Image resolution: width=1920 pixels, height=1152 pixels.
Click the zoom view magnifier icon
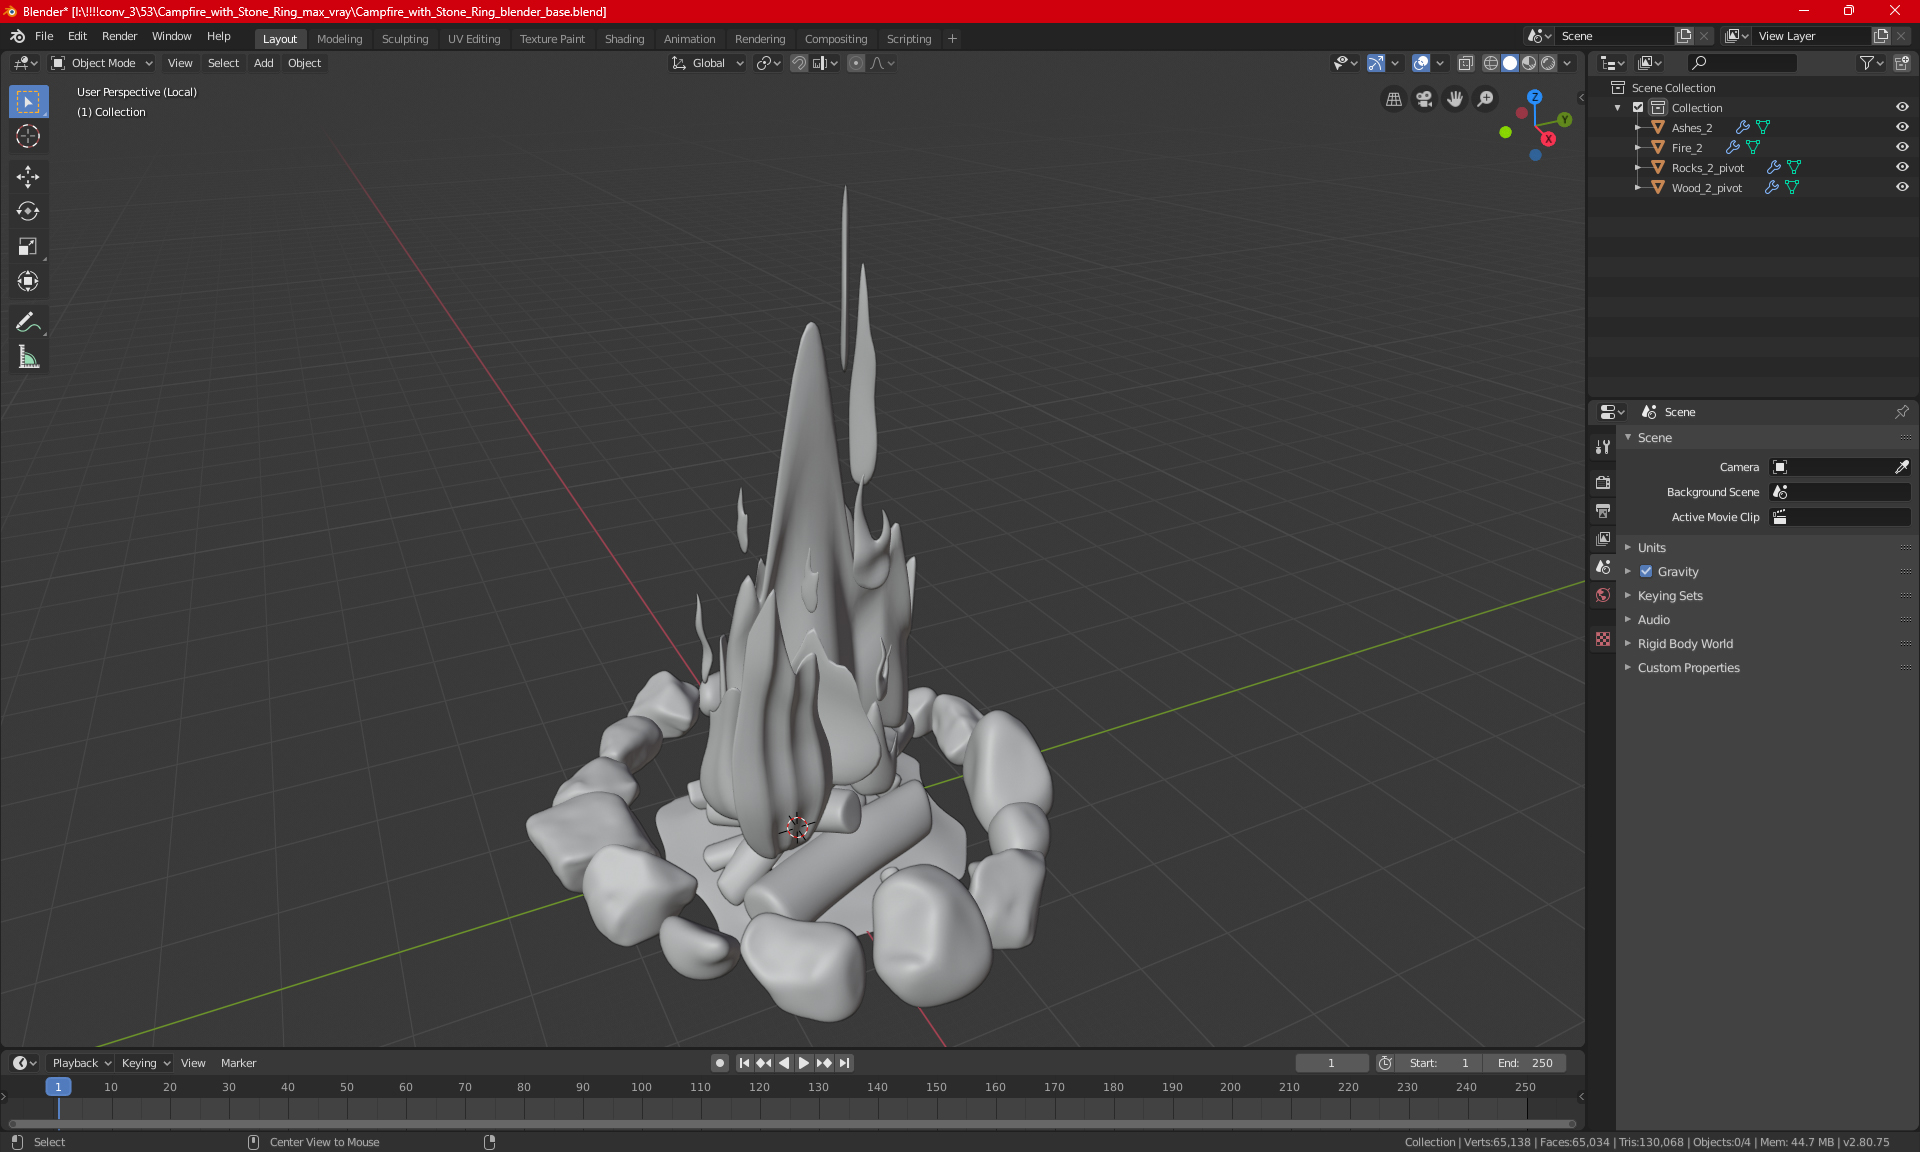point(1486,99)
